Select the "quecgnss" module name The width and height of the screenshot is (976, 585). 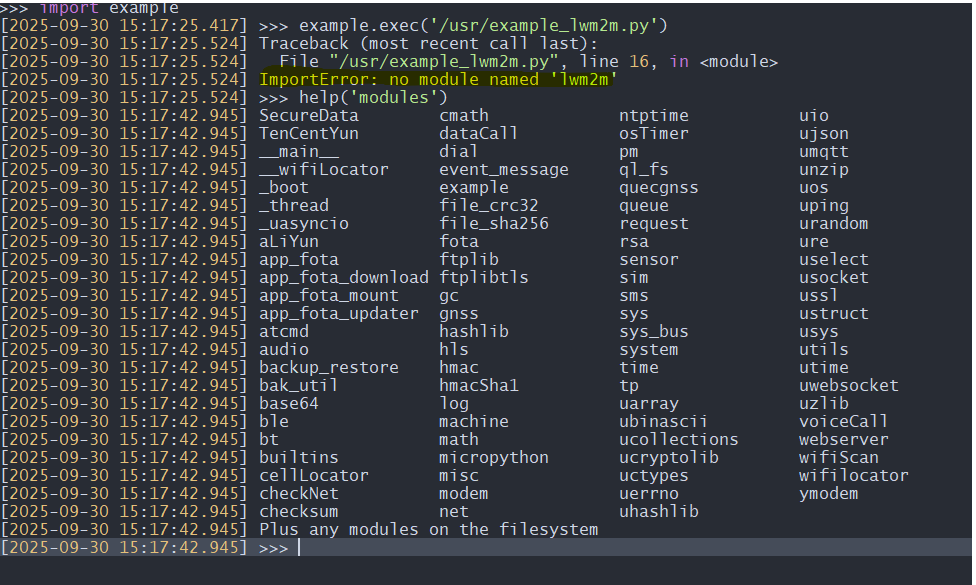point(658,187)
